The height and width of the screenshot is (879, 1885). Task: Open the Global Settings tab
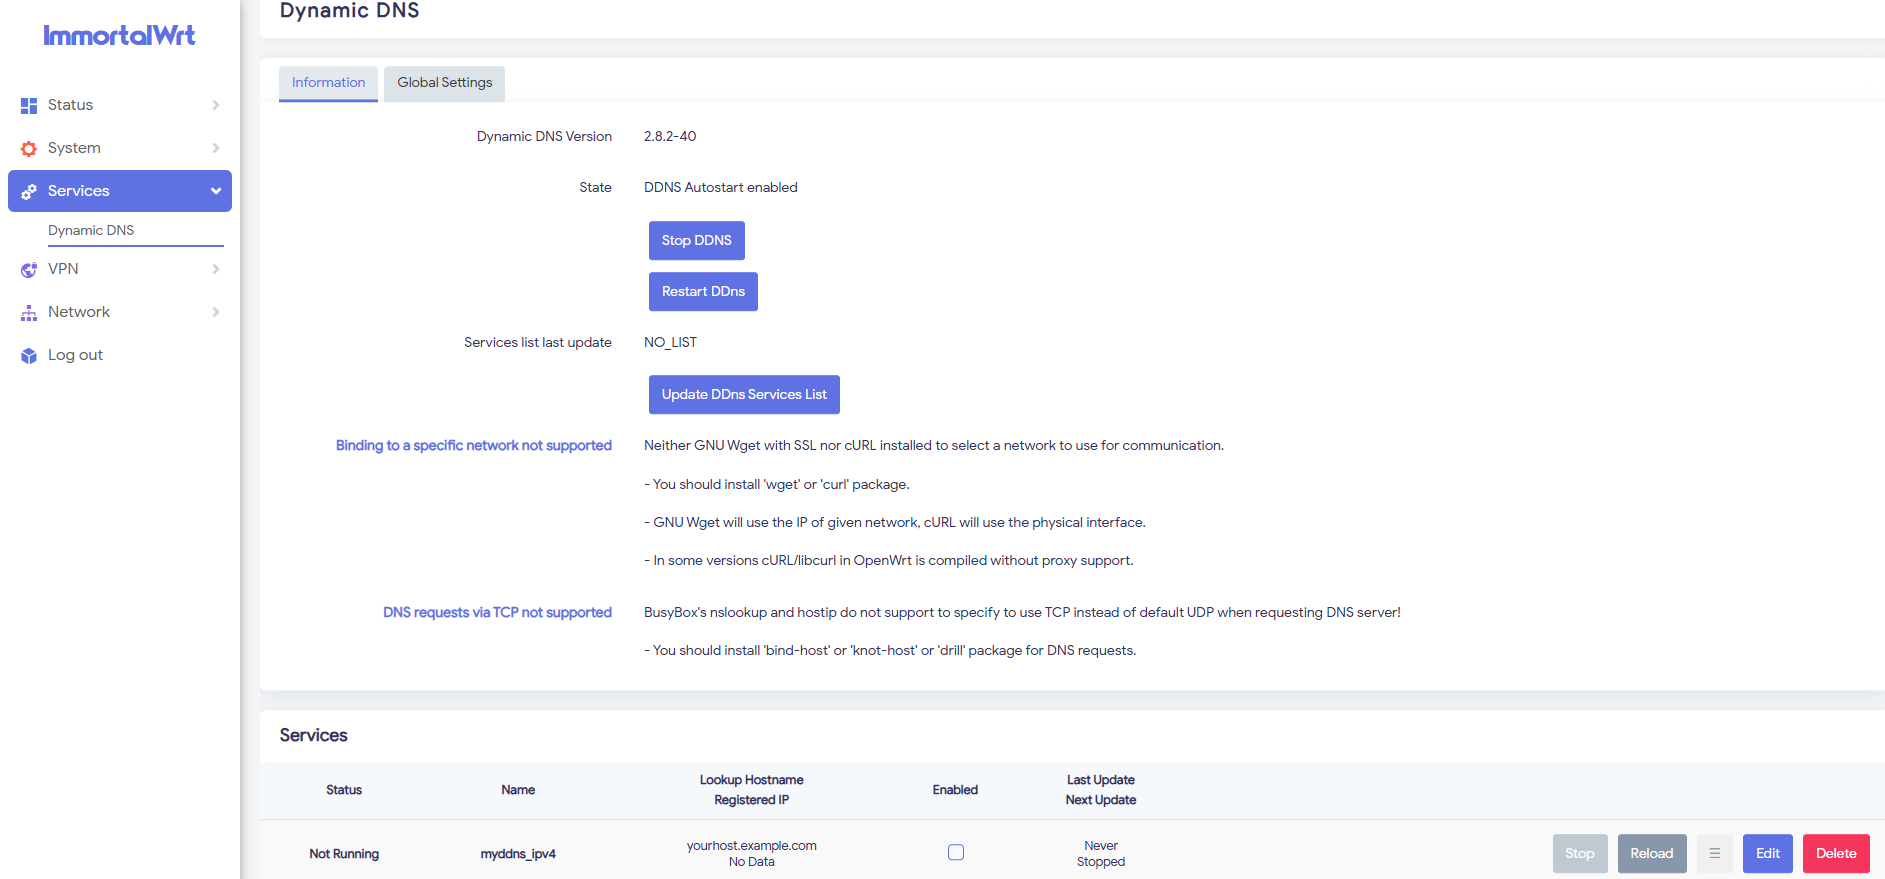click(x=445, y=83)
